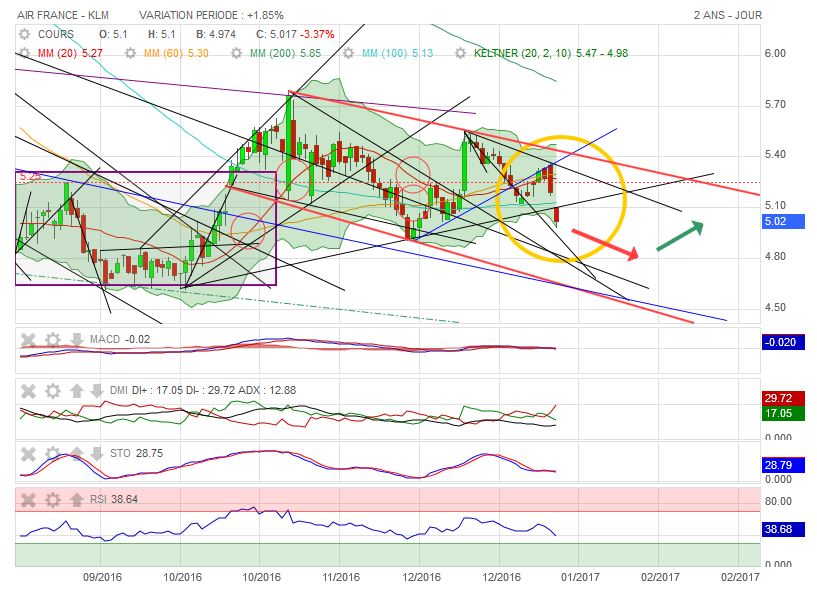Click the 5.40 price axis label
Viewport: 817px width, 595px height.
(775, 155)
